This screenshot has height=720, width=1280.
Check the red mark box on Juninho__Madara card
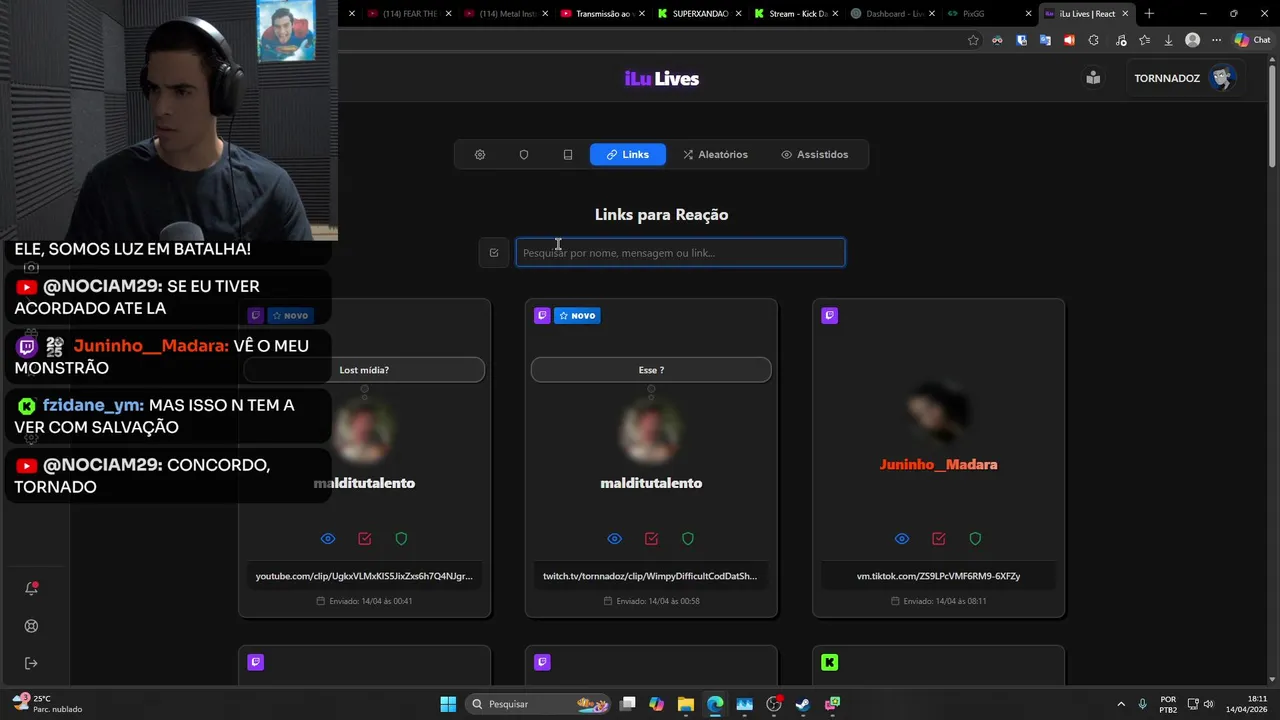pyautogui.click(x=939, y=539)
